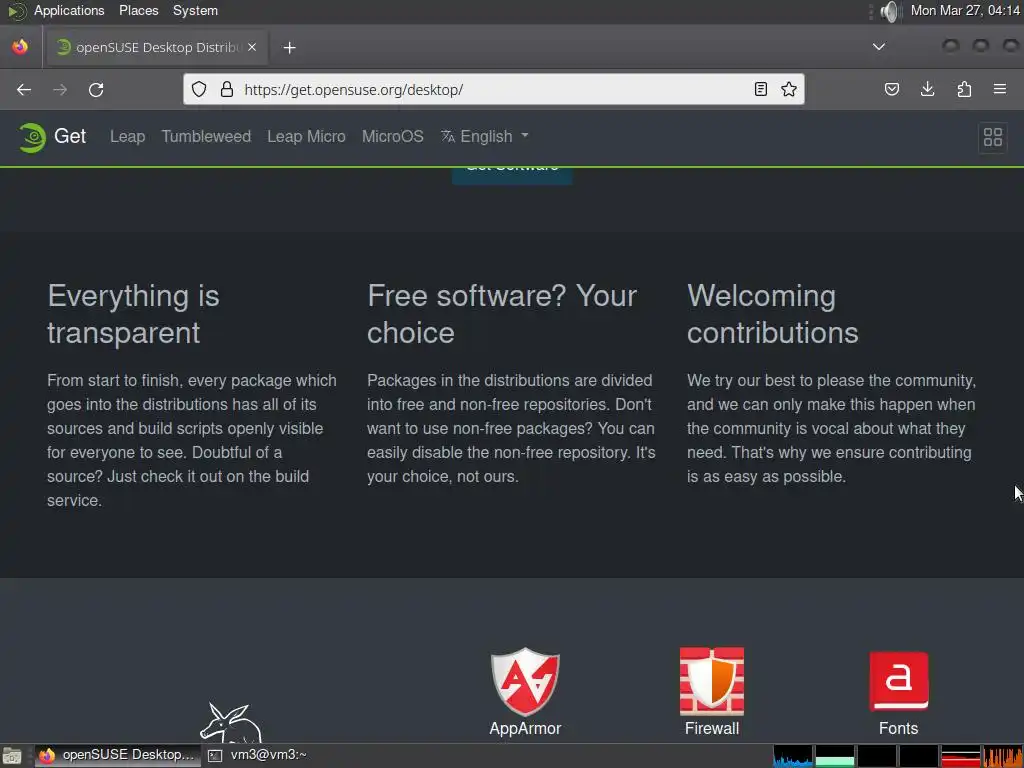1024x768 pixels.
Task: Click the URL address bar
Action: 496,89
